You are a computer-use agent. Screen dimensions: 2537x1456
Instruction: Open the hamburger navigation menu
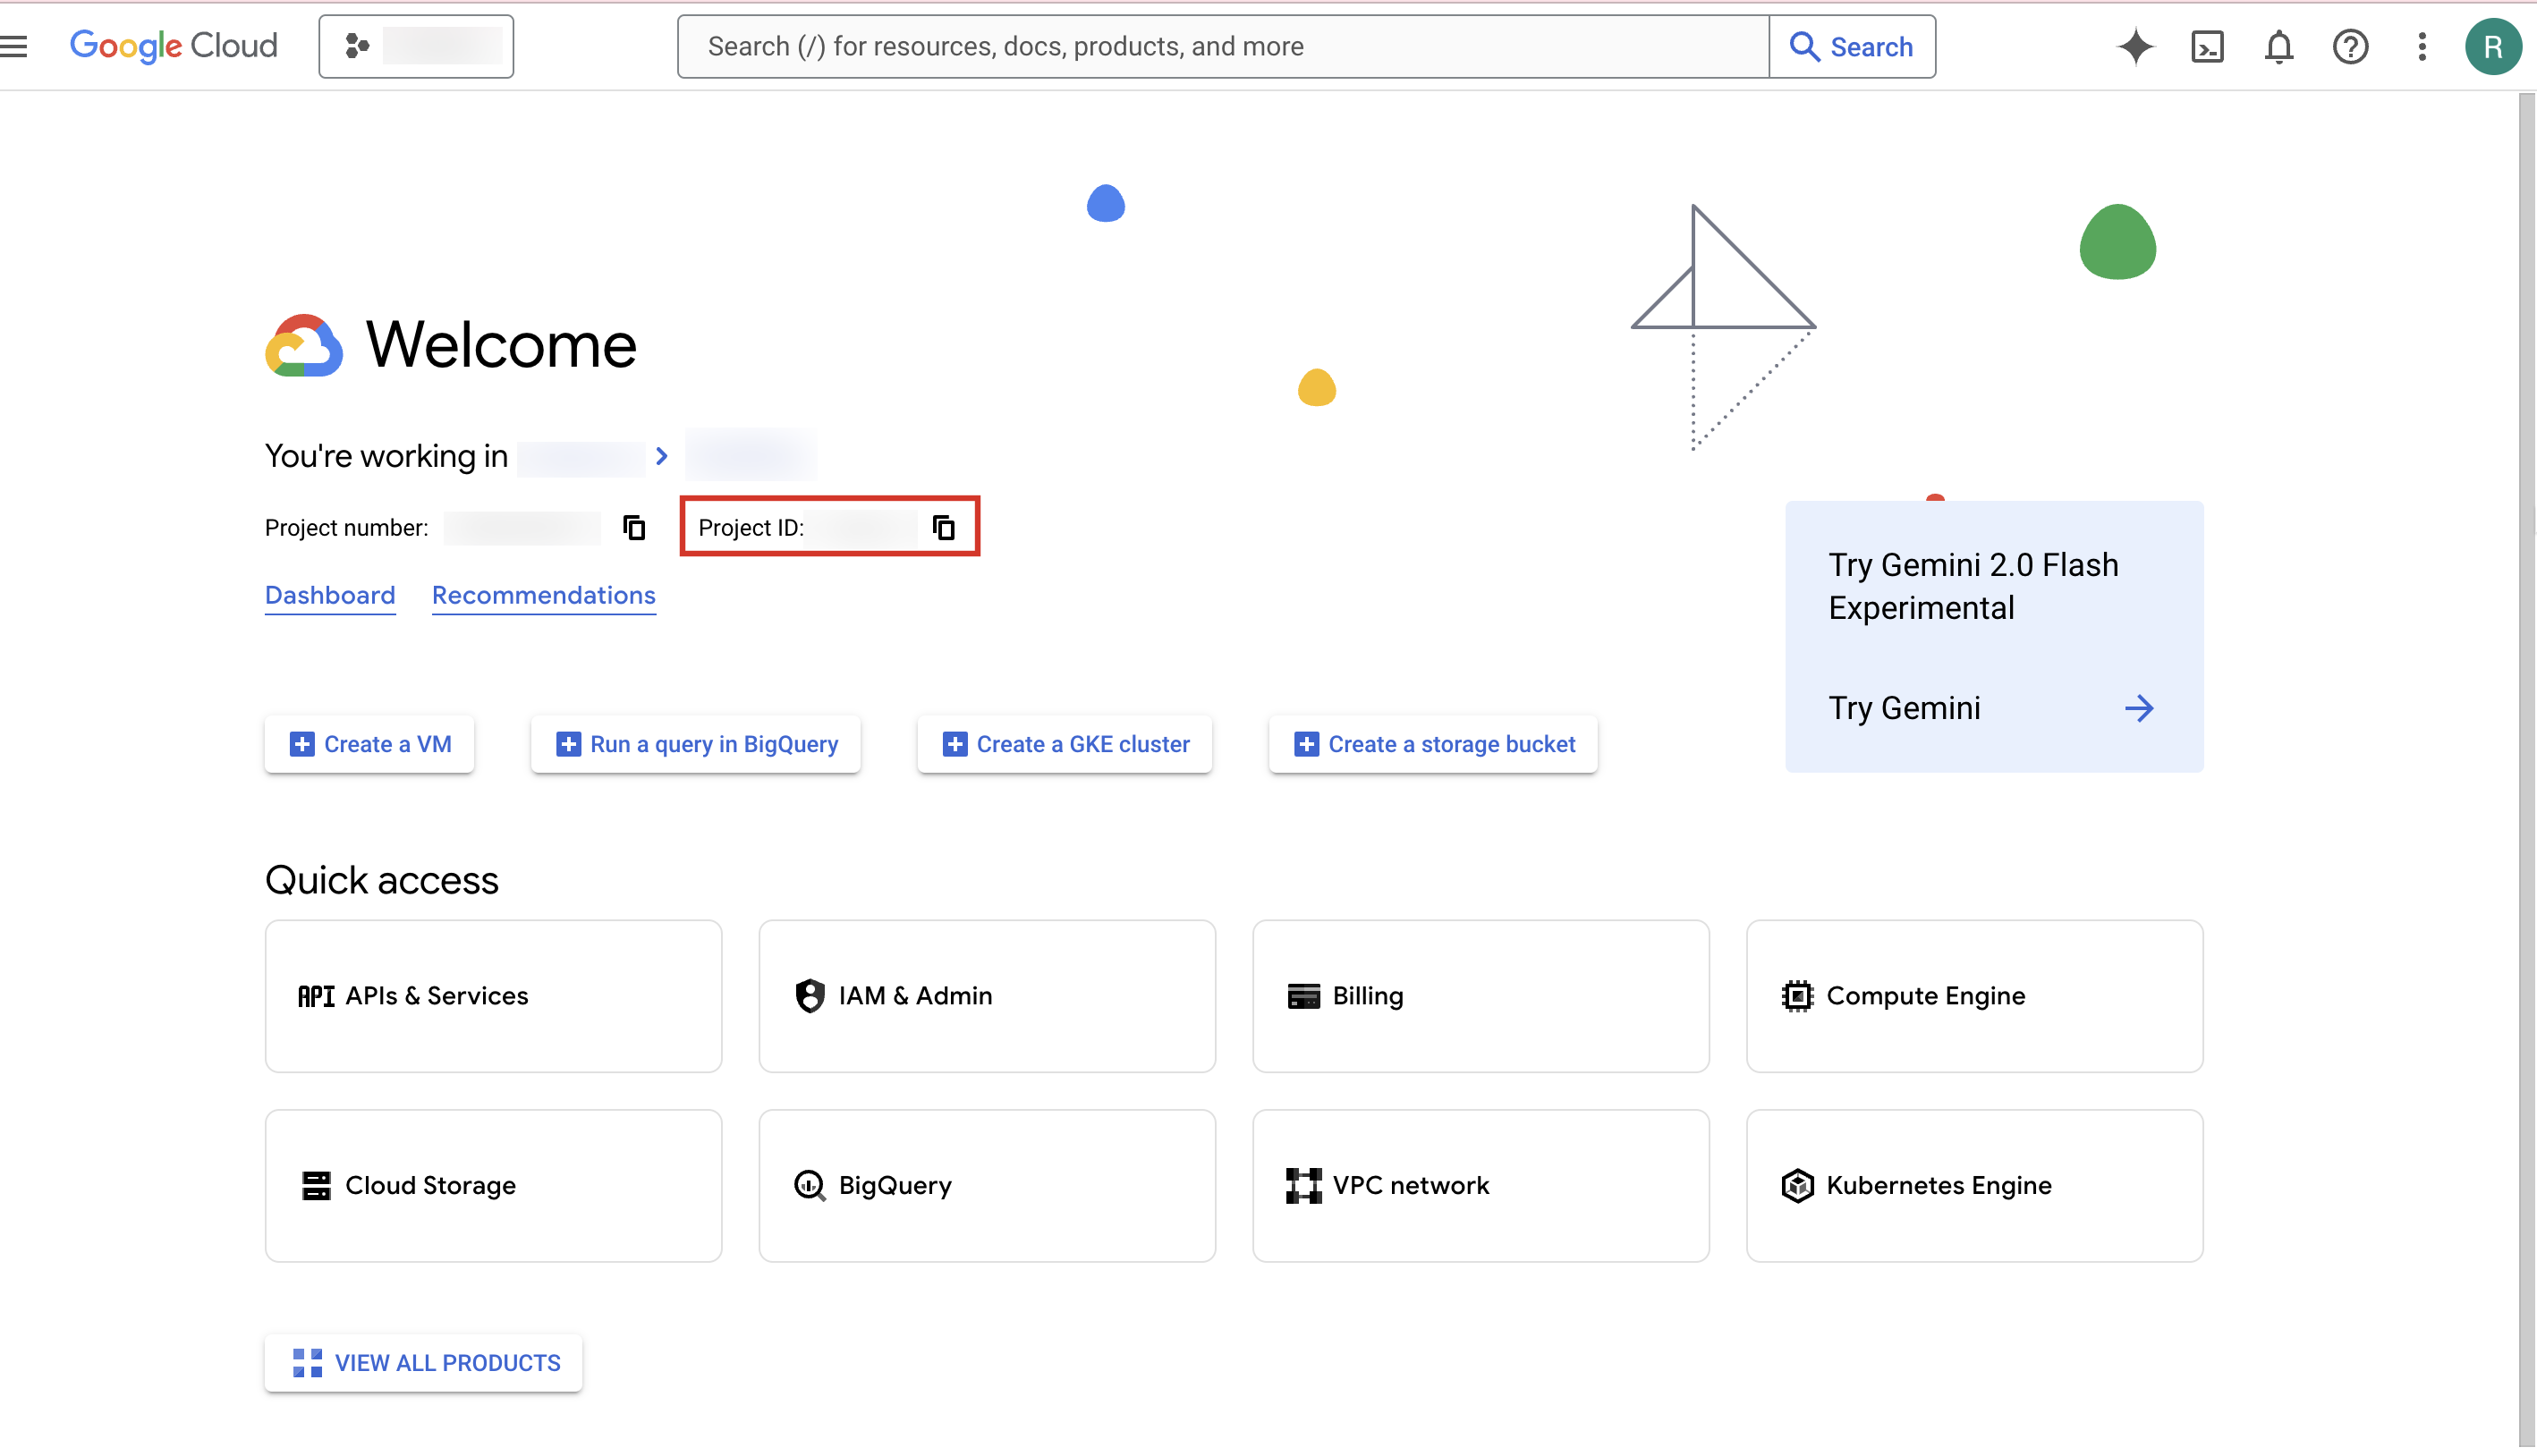pos(14,46)
